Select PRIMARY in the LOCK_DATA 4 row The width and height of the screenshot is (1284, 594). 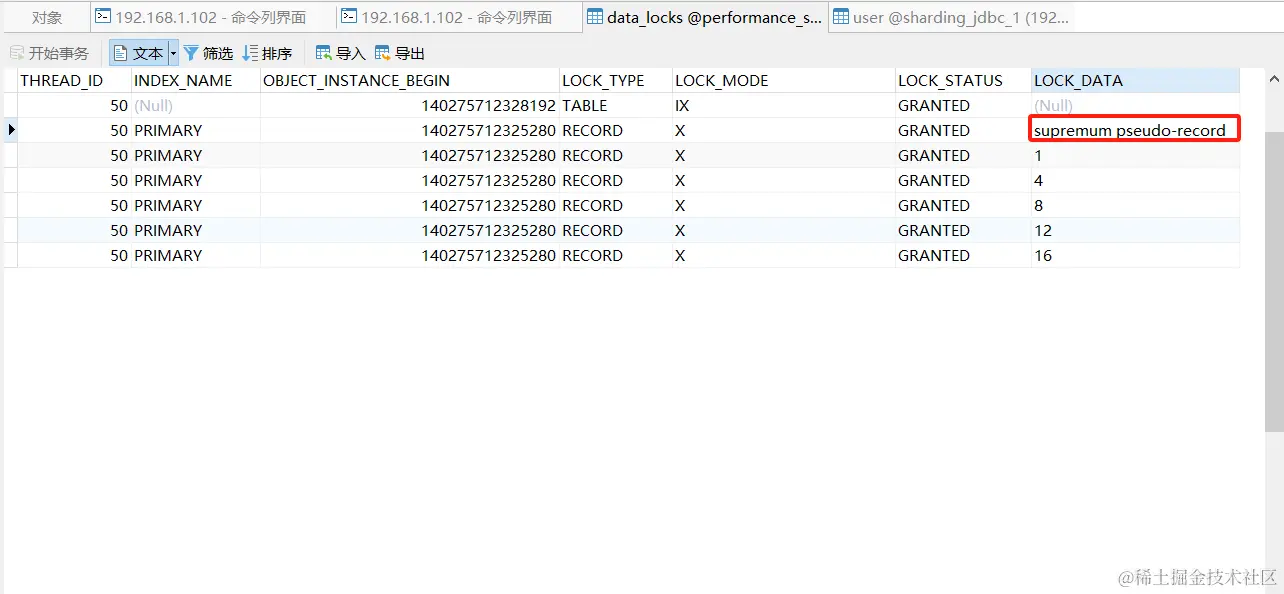click(x=195, y=180)
